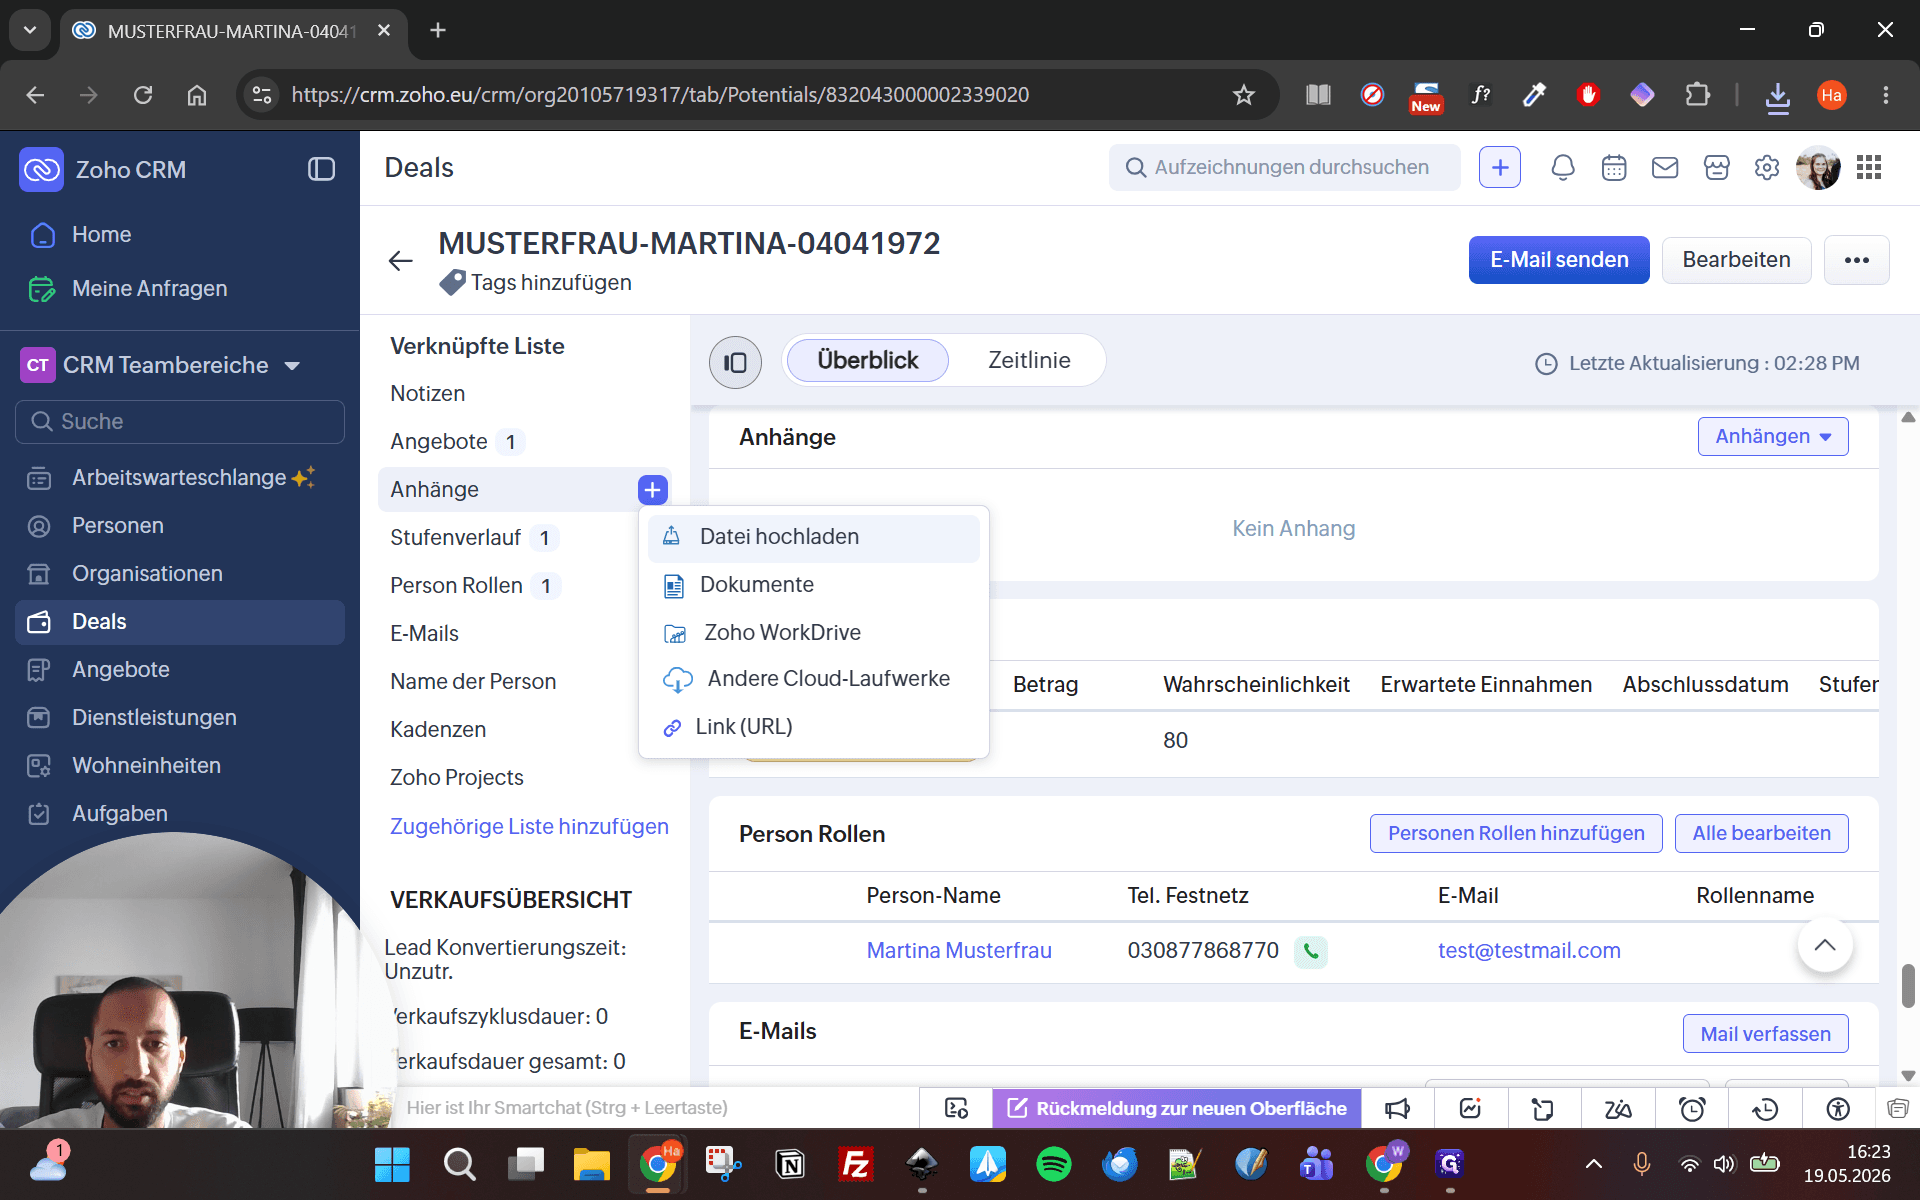This screenshot has width=1920, height=1200.
Task: Go back with the deal arrow icon
Action: tap(400, 261)
